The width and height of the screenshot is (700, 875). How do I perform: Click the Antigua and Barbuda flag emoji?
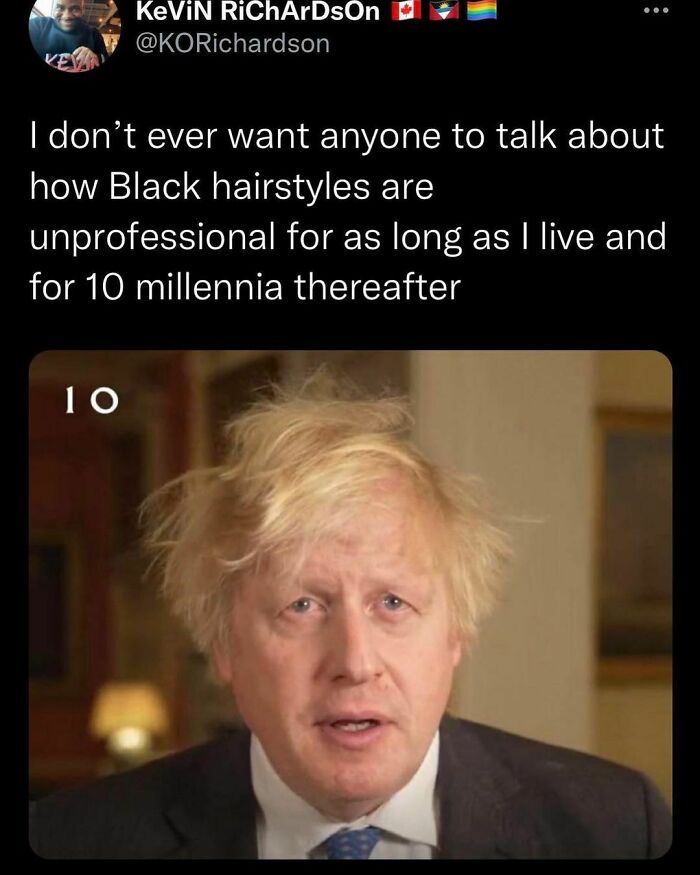443,11
